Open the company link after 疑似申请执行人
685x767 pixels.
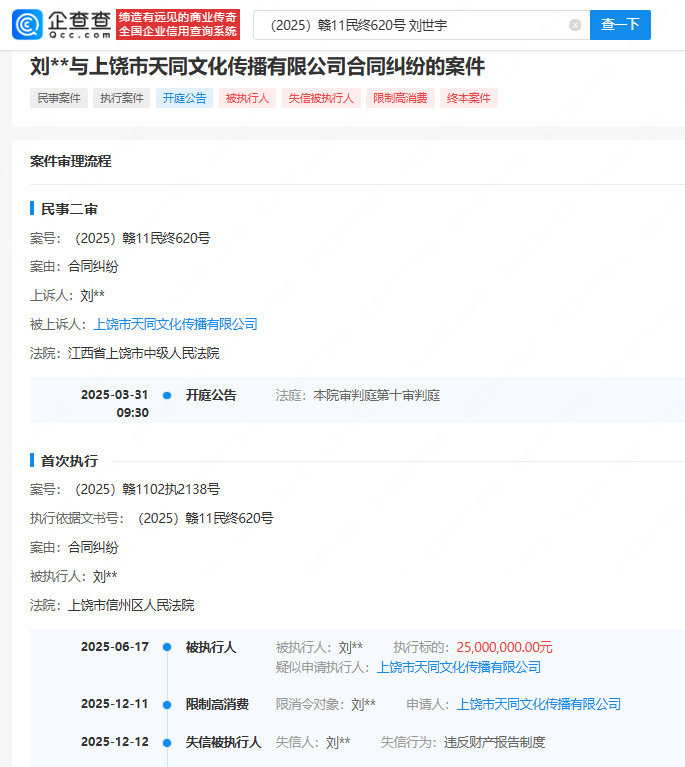(x=459, y=667)
